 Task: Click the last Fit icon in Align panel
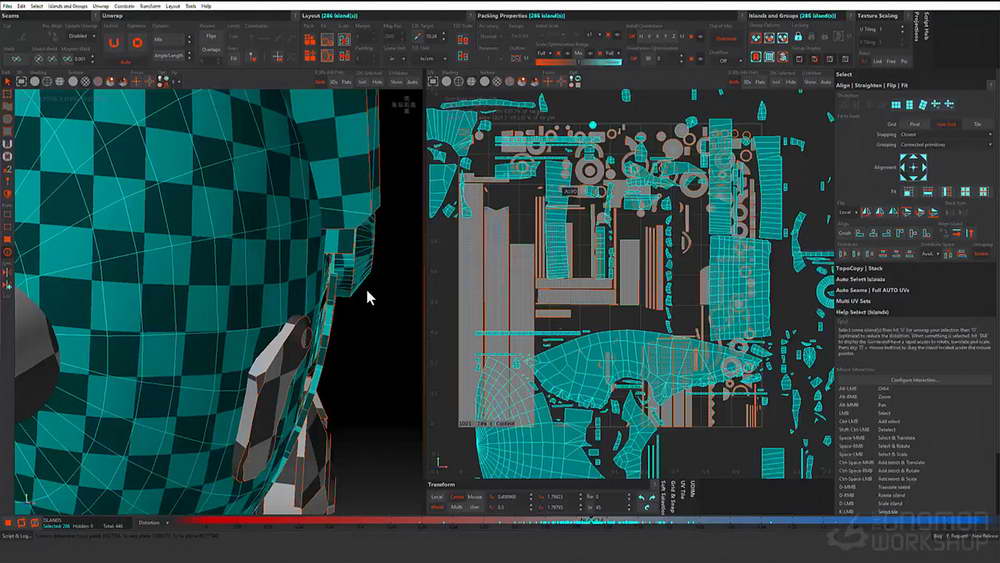(x=983, y=192)
